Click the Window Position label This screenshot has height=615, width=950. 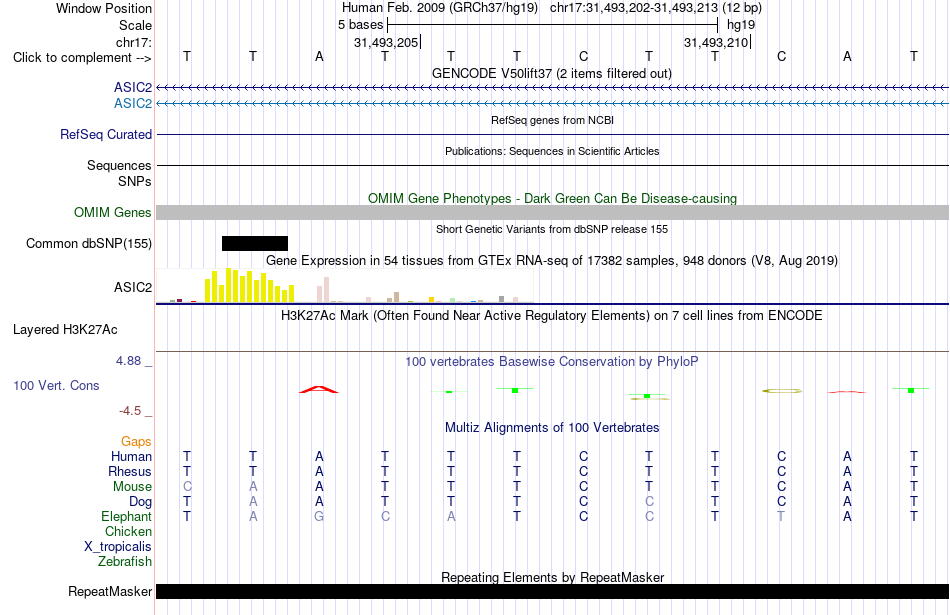pos(104,8)
